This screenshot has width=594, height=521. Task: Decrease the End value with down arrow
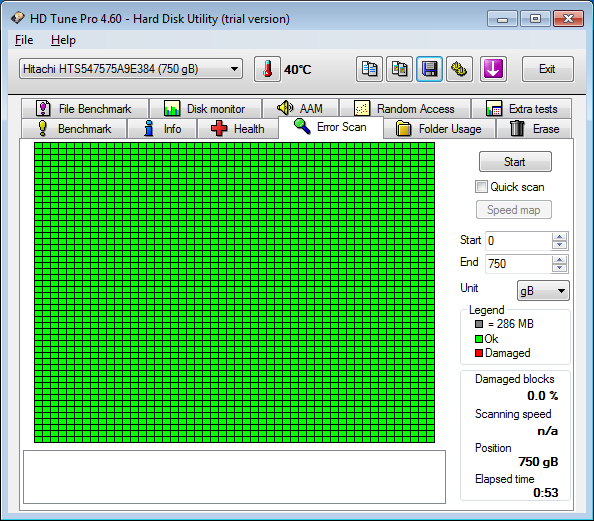pos(560,268)
